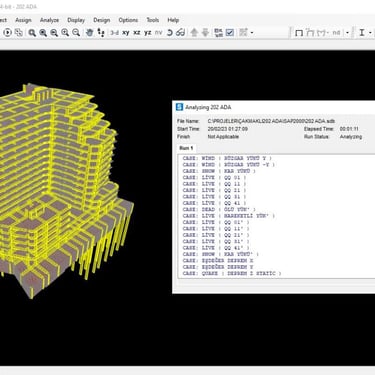Open the Analyze menu
Image resolution: width=375 pixels, height=375 pixels.
coord(49,20)
